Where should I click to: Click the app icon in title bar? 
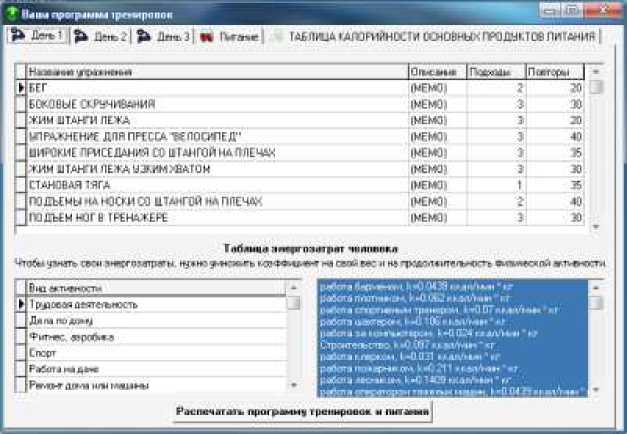pyautogui.click(x=11, y=14)
